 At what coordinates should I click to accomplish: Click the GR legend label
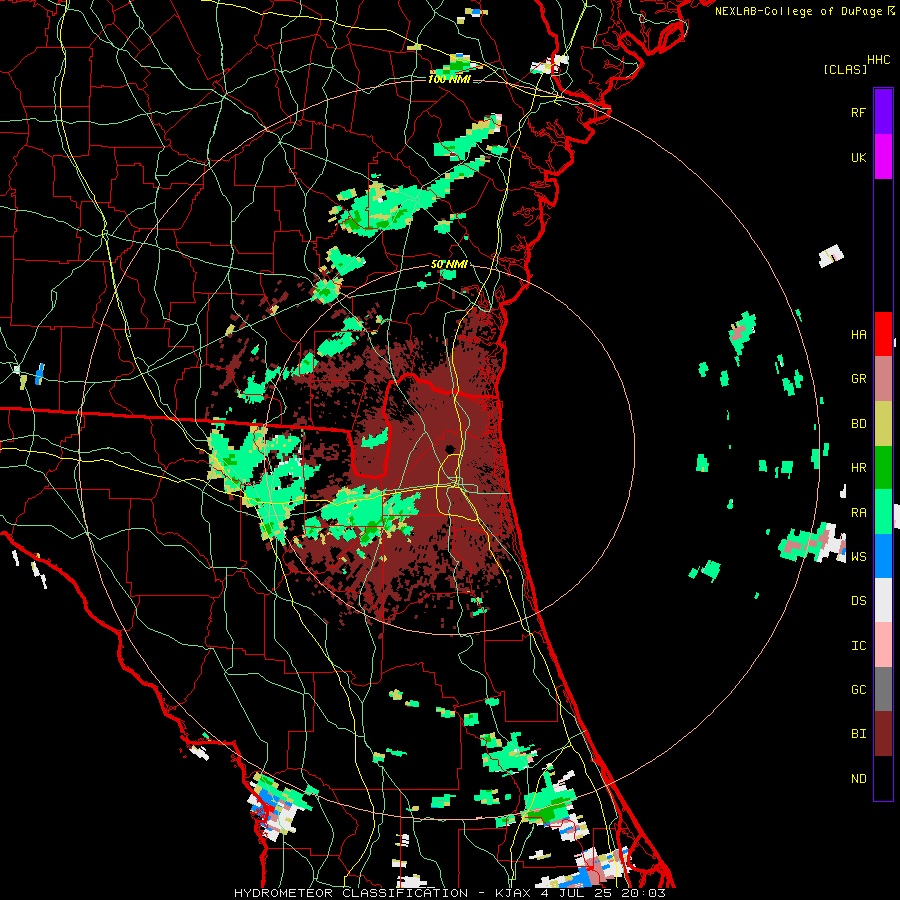(858, 379)
